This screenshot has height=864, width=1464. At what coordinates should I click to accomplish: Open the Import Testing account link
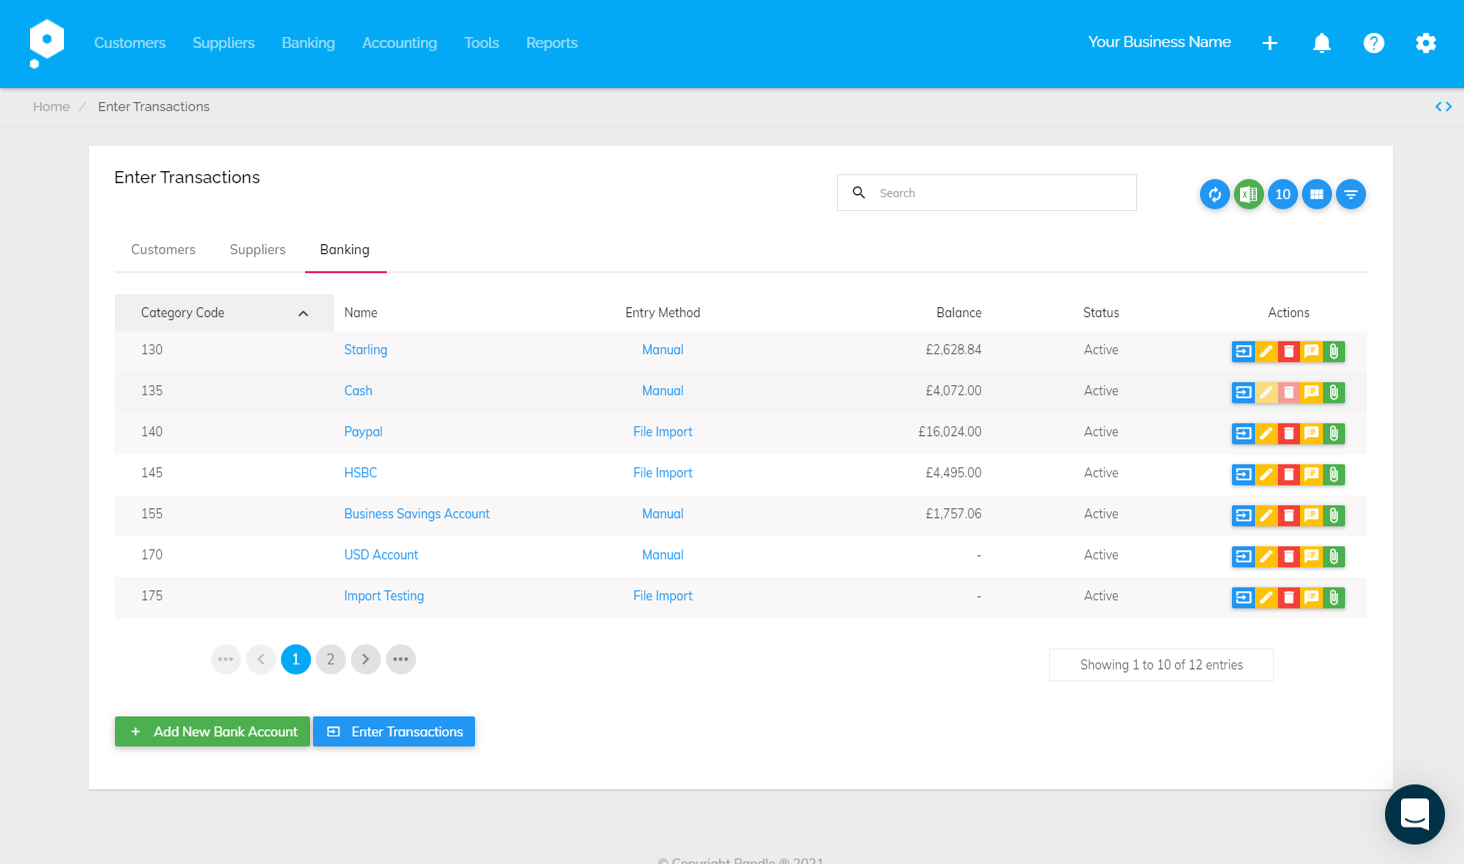[384, 596]
